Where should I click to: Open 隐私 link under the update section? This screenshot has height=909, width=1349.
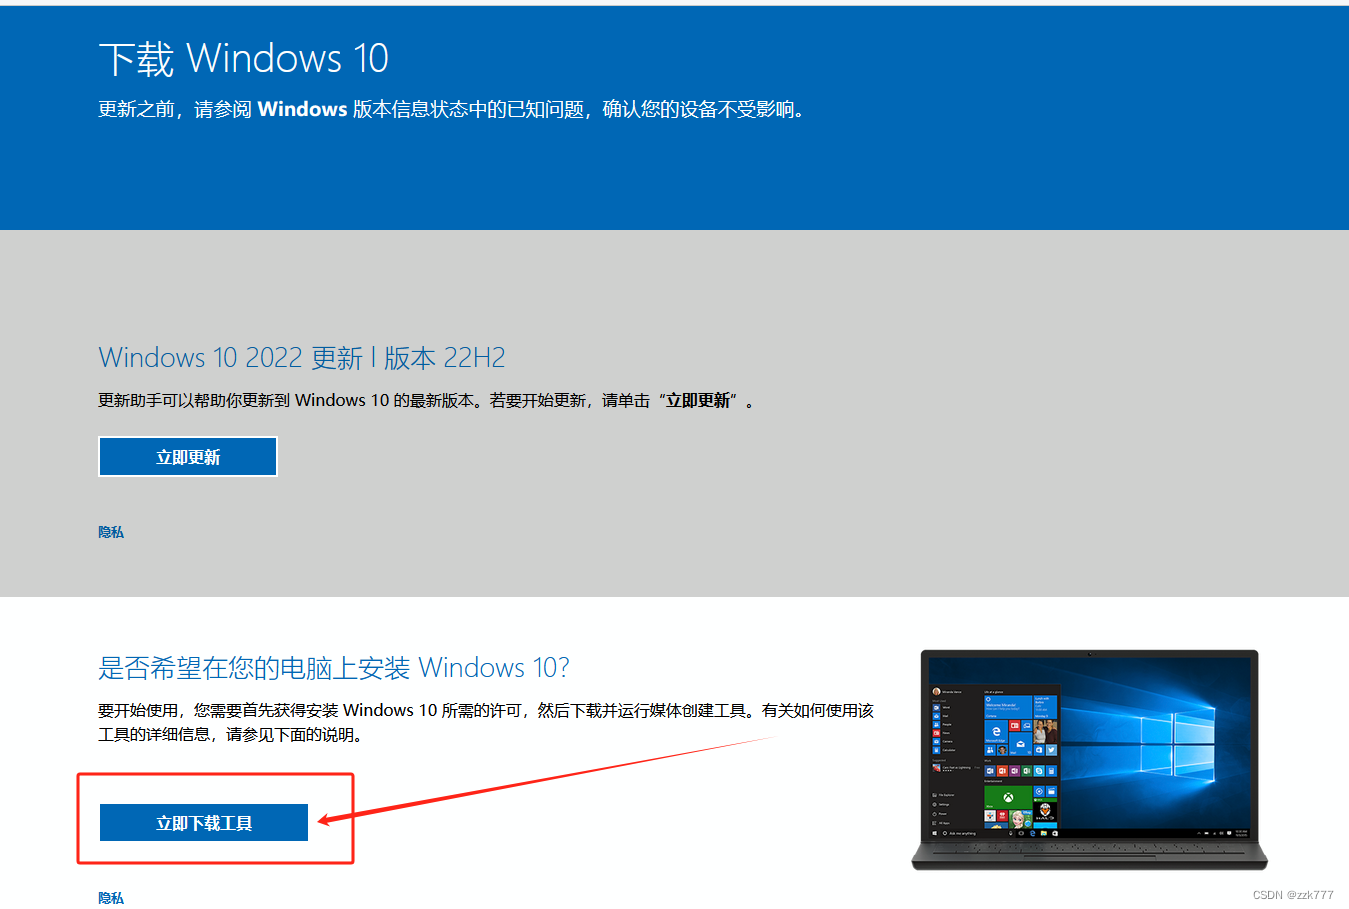pyautogui.click(x=111, y=532)
